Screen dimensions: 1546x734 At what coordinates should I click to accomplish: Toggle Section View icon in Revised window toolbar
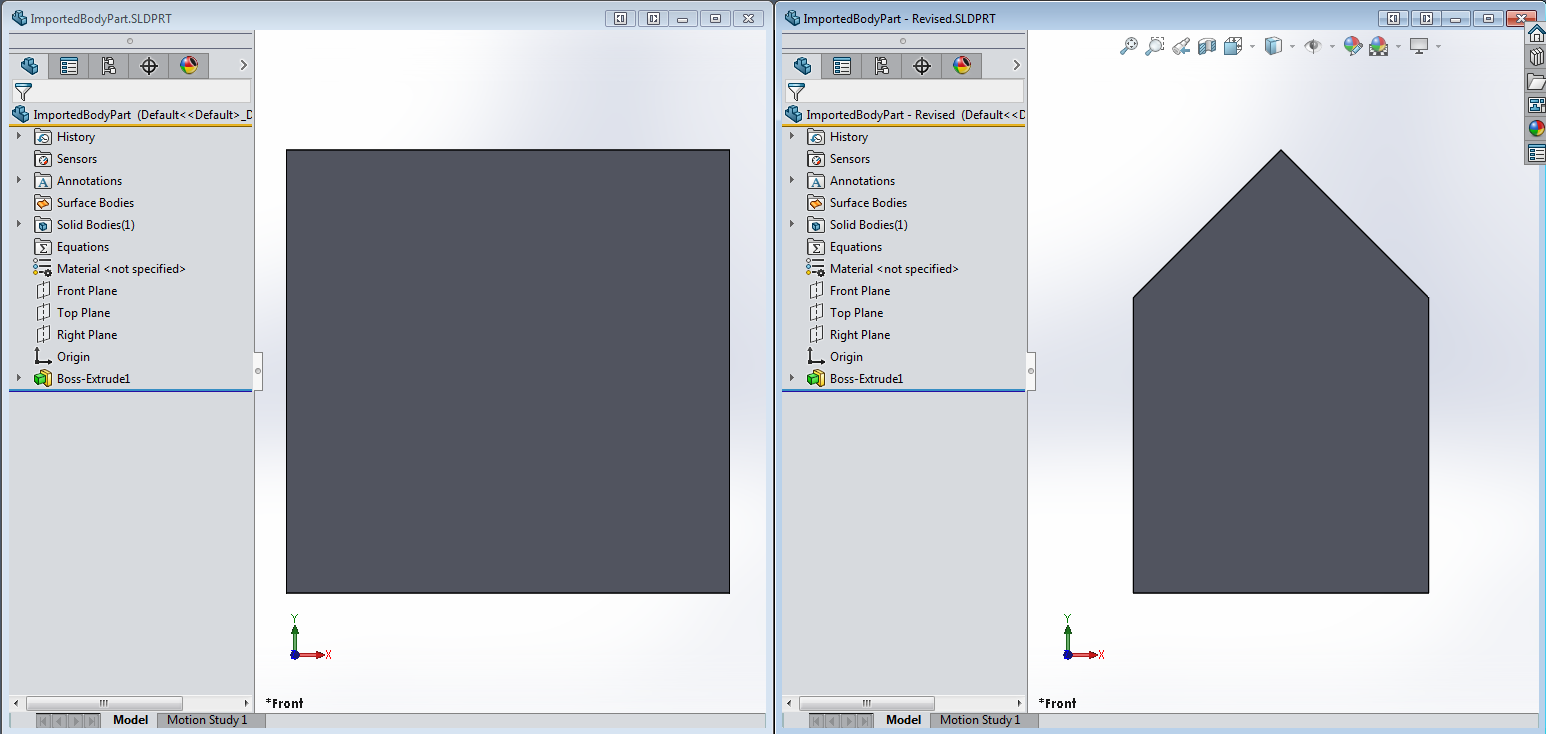(1207, 46)
